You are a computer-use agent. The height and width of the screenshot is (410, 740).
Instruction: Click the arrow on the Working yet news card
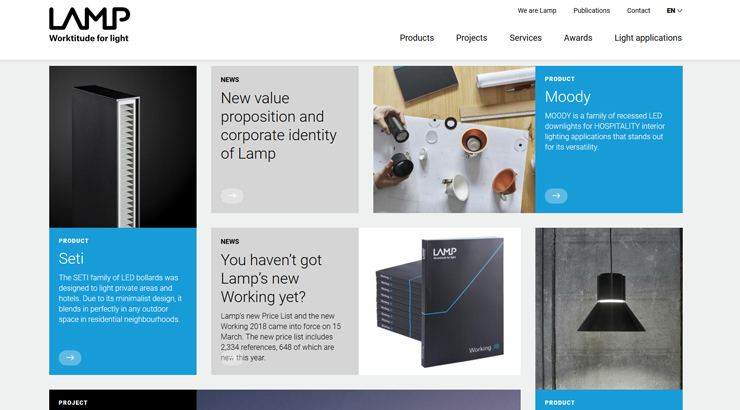(232, 358)
